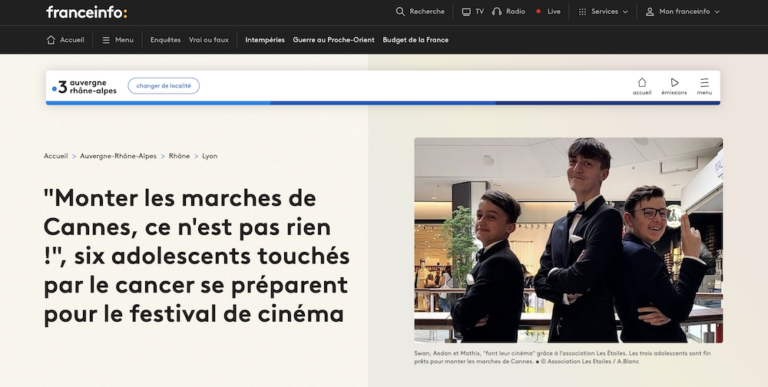Open the hamburger Menu icon

pyautogui.click(x=106, y=40)
